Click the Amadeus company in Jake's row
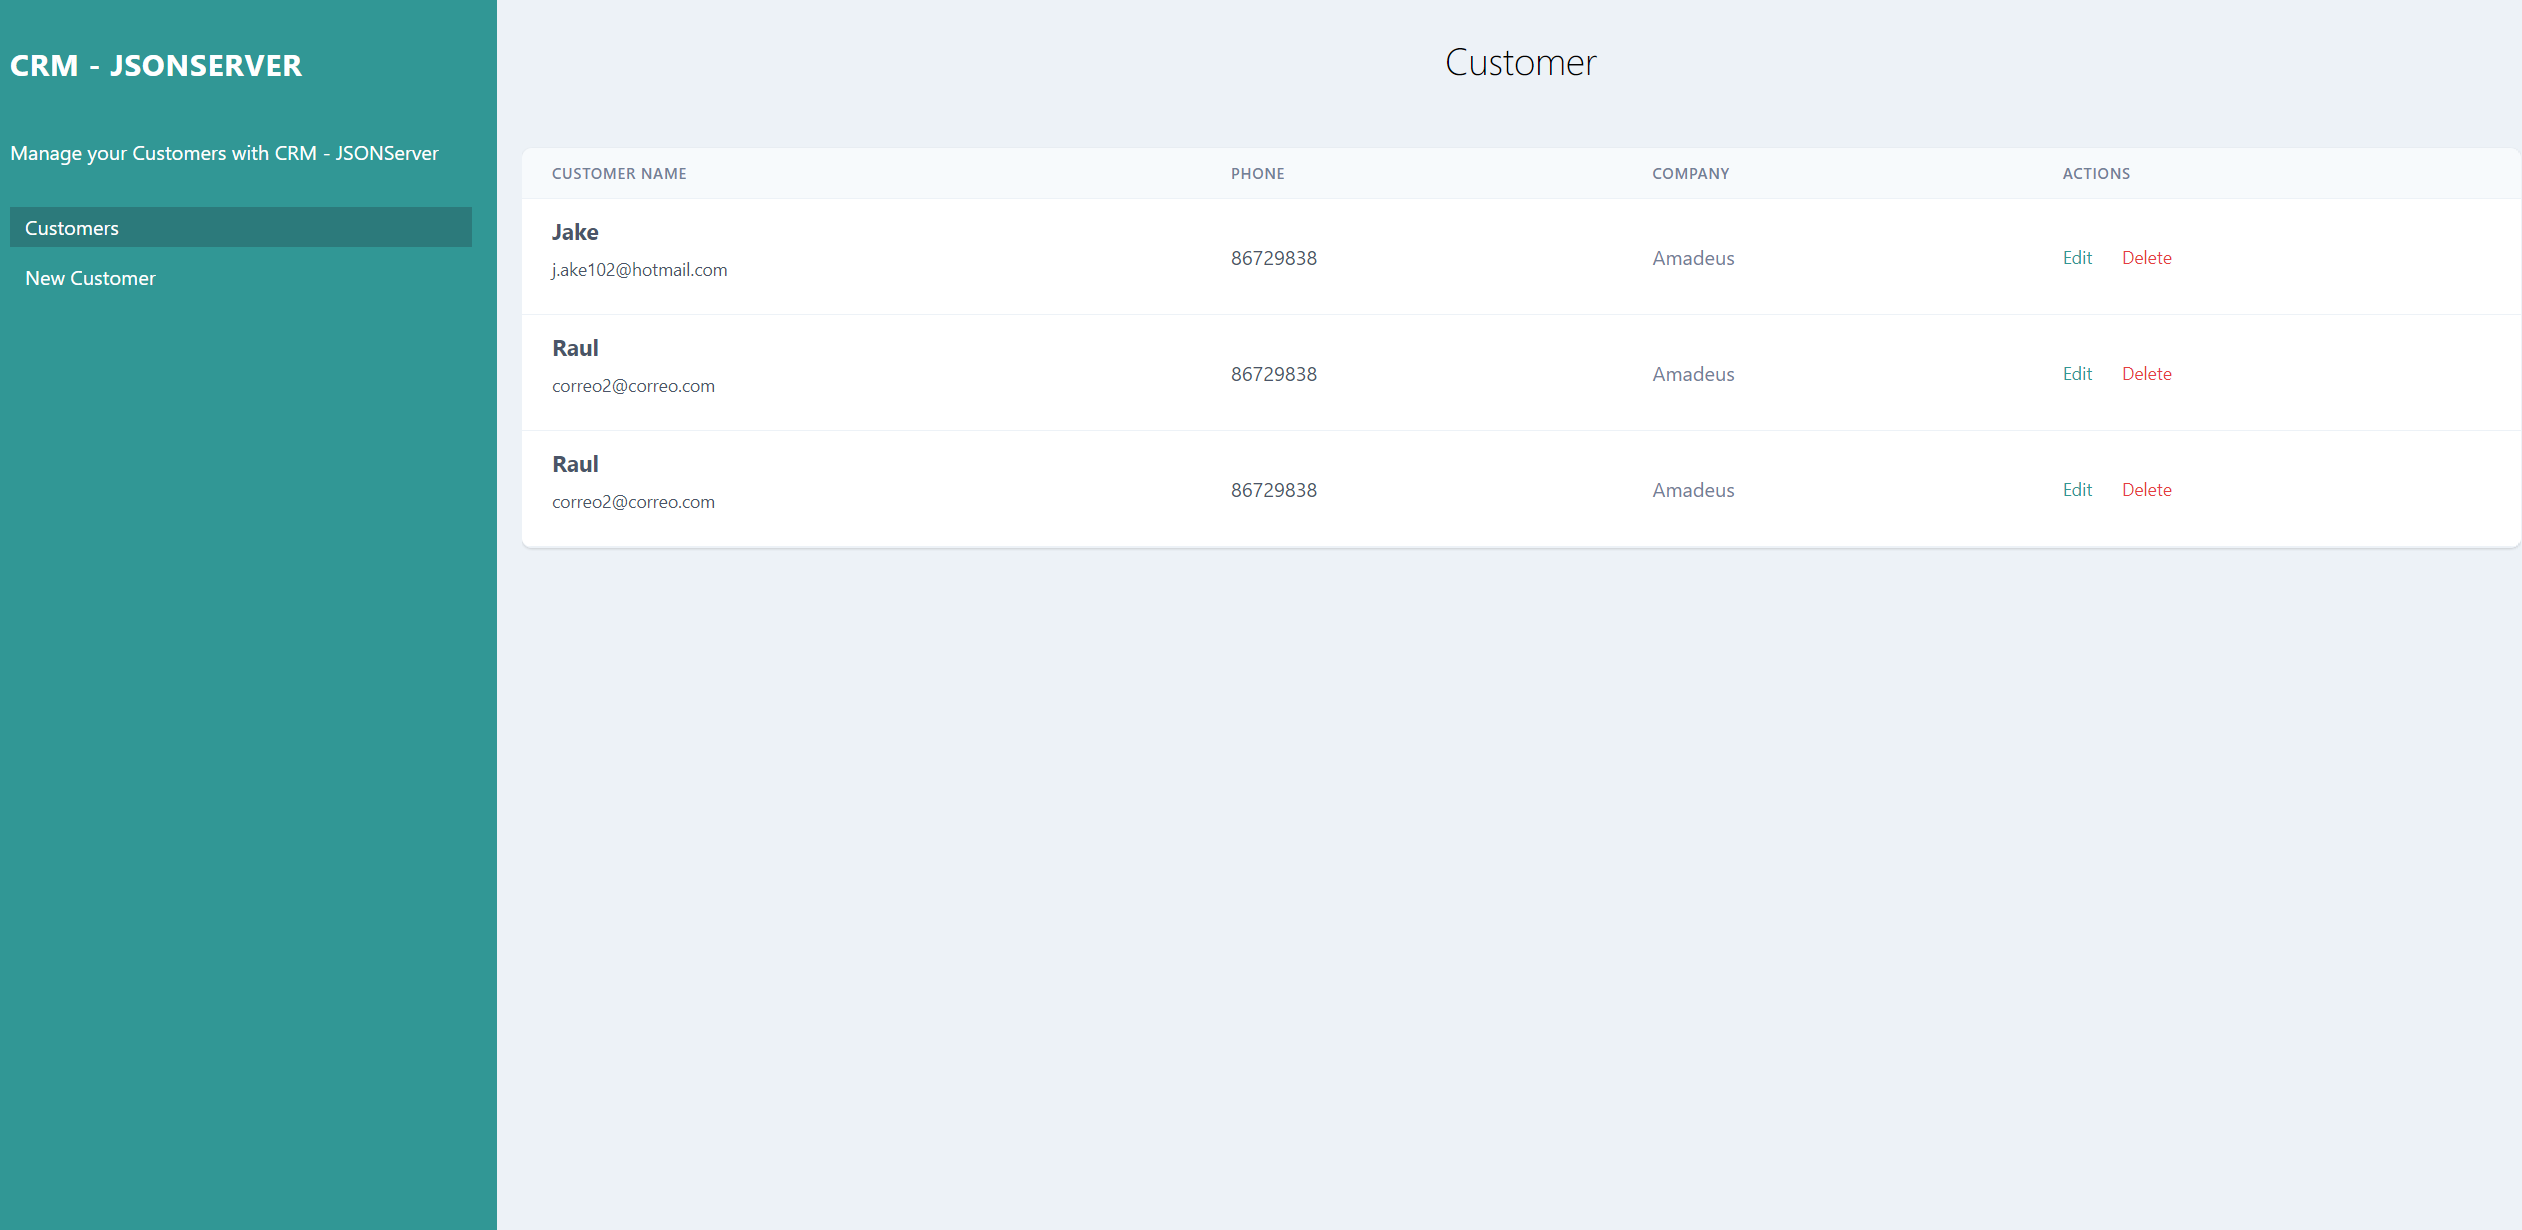The height and width of the screenshot is (1230, 2522). [1693, 258]
